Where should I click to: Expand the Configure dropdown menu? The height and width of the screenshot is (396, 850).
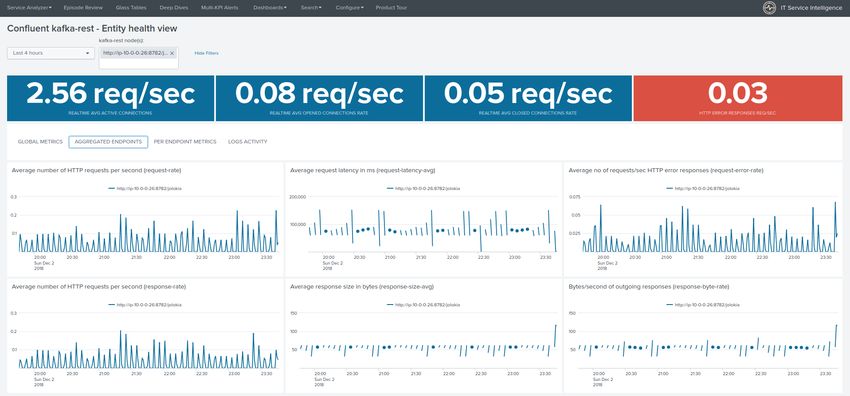tap(350, 8)
